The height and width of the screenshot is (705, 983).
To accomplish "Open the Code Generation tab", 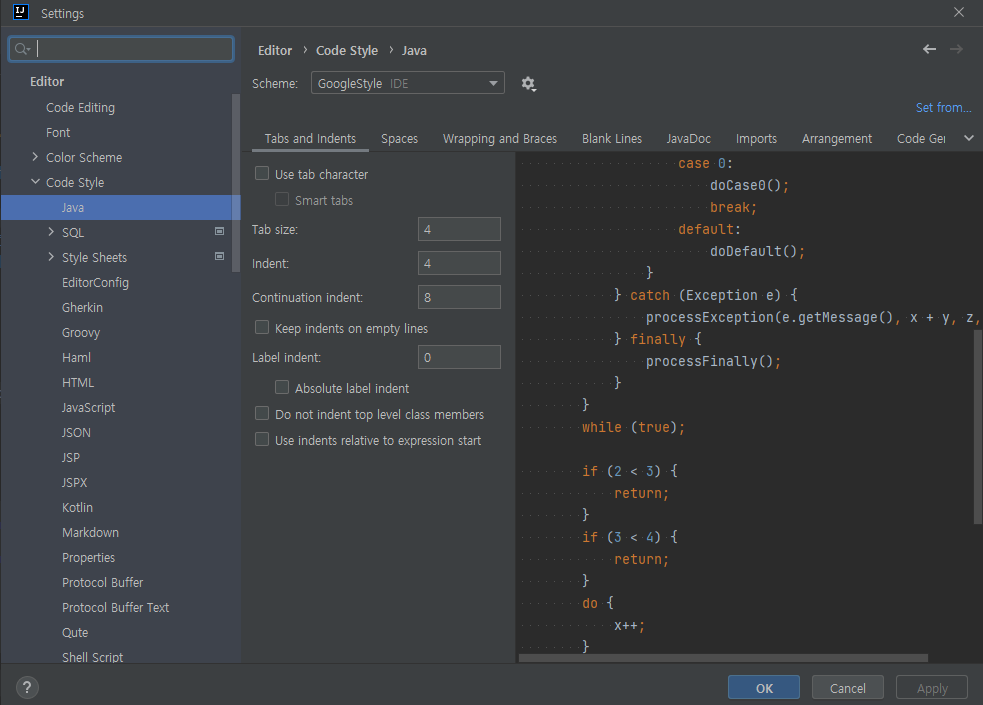I will (x=922, y=138).
